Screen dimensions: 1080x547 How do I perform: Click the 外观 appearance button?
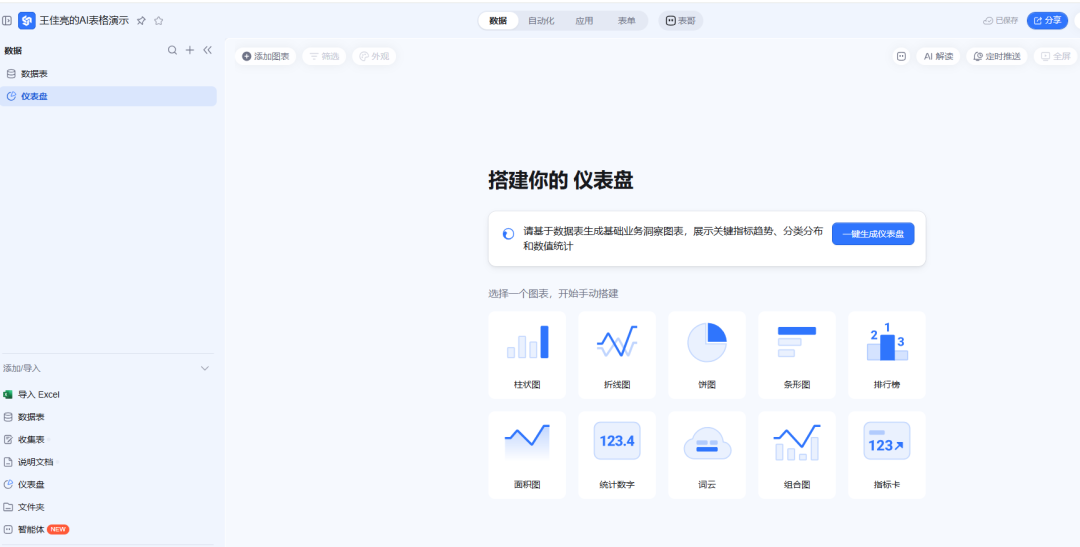click(x=374, y=56)
